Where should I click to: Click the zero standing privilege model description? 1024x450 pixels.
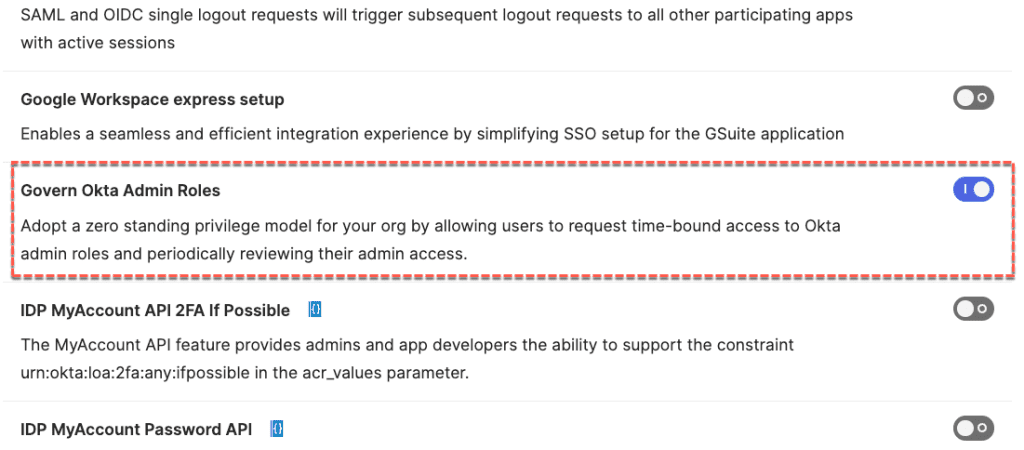pos(430,226)
